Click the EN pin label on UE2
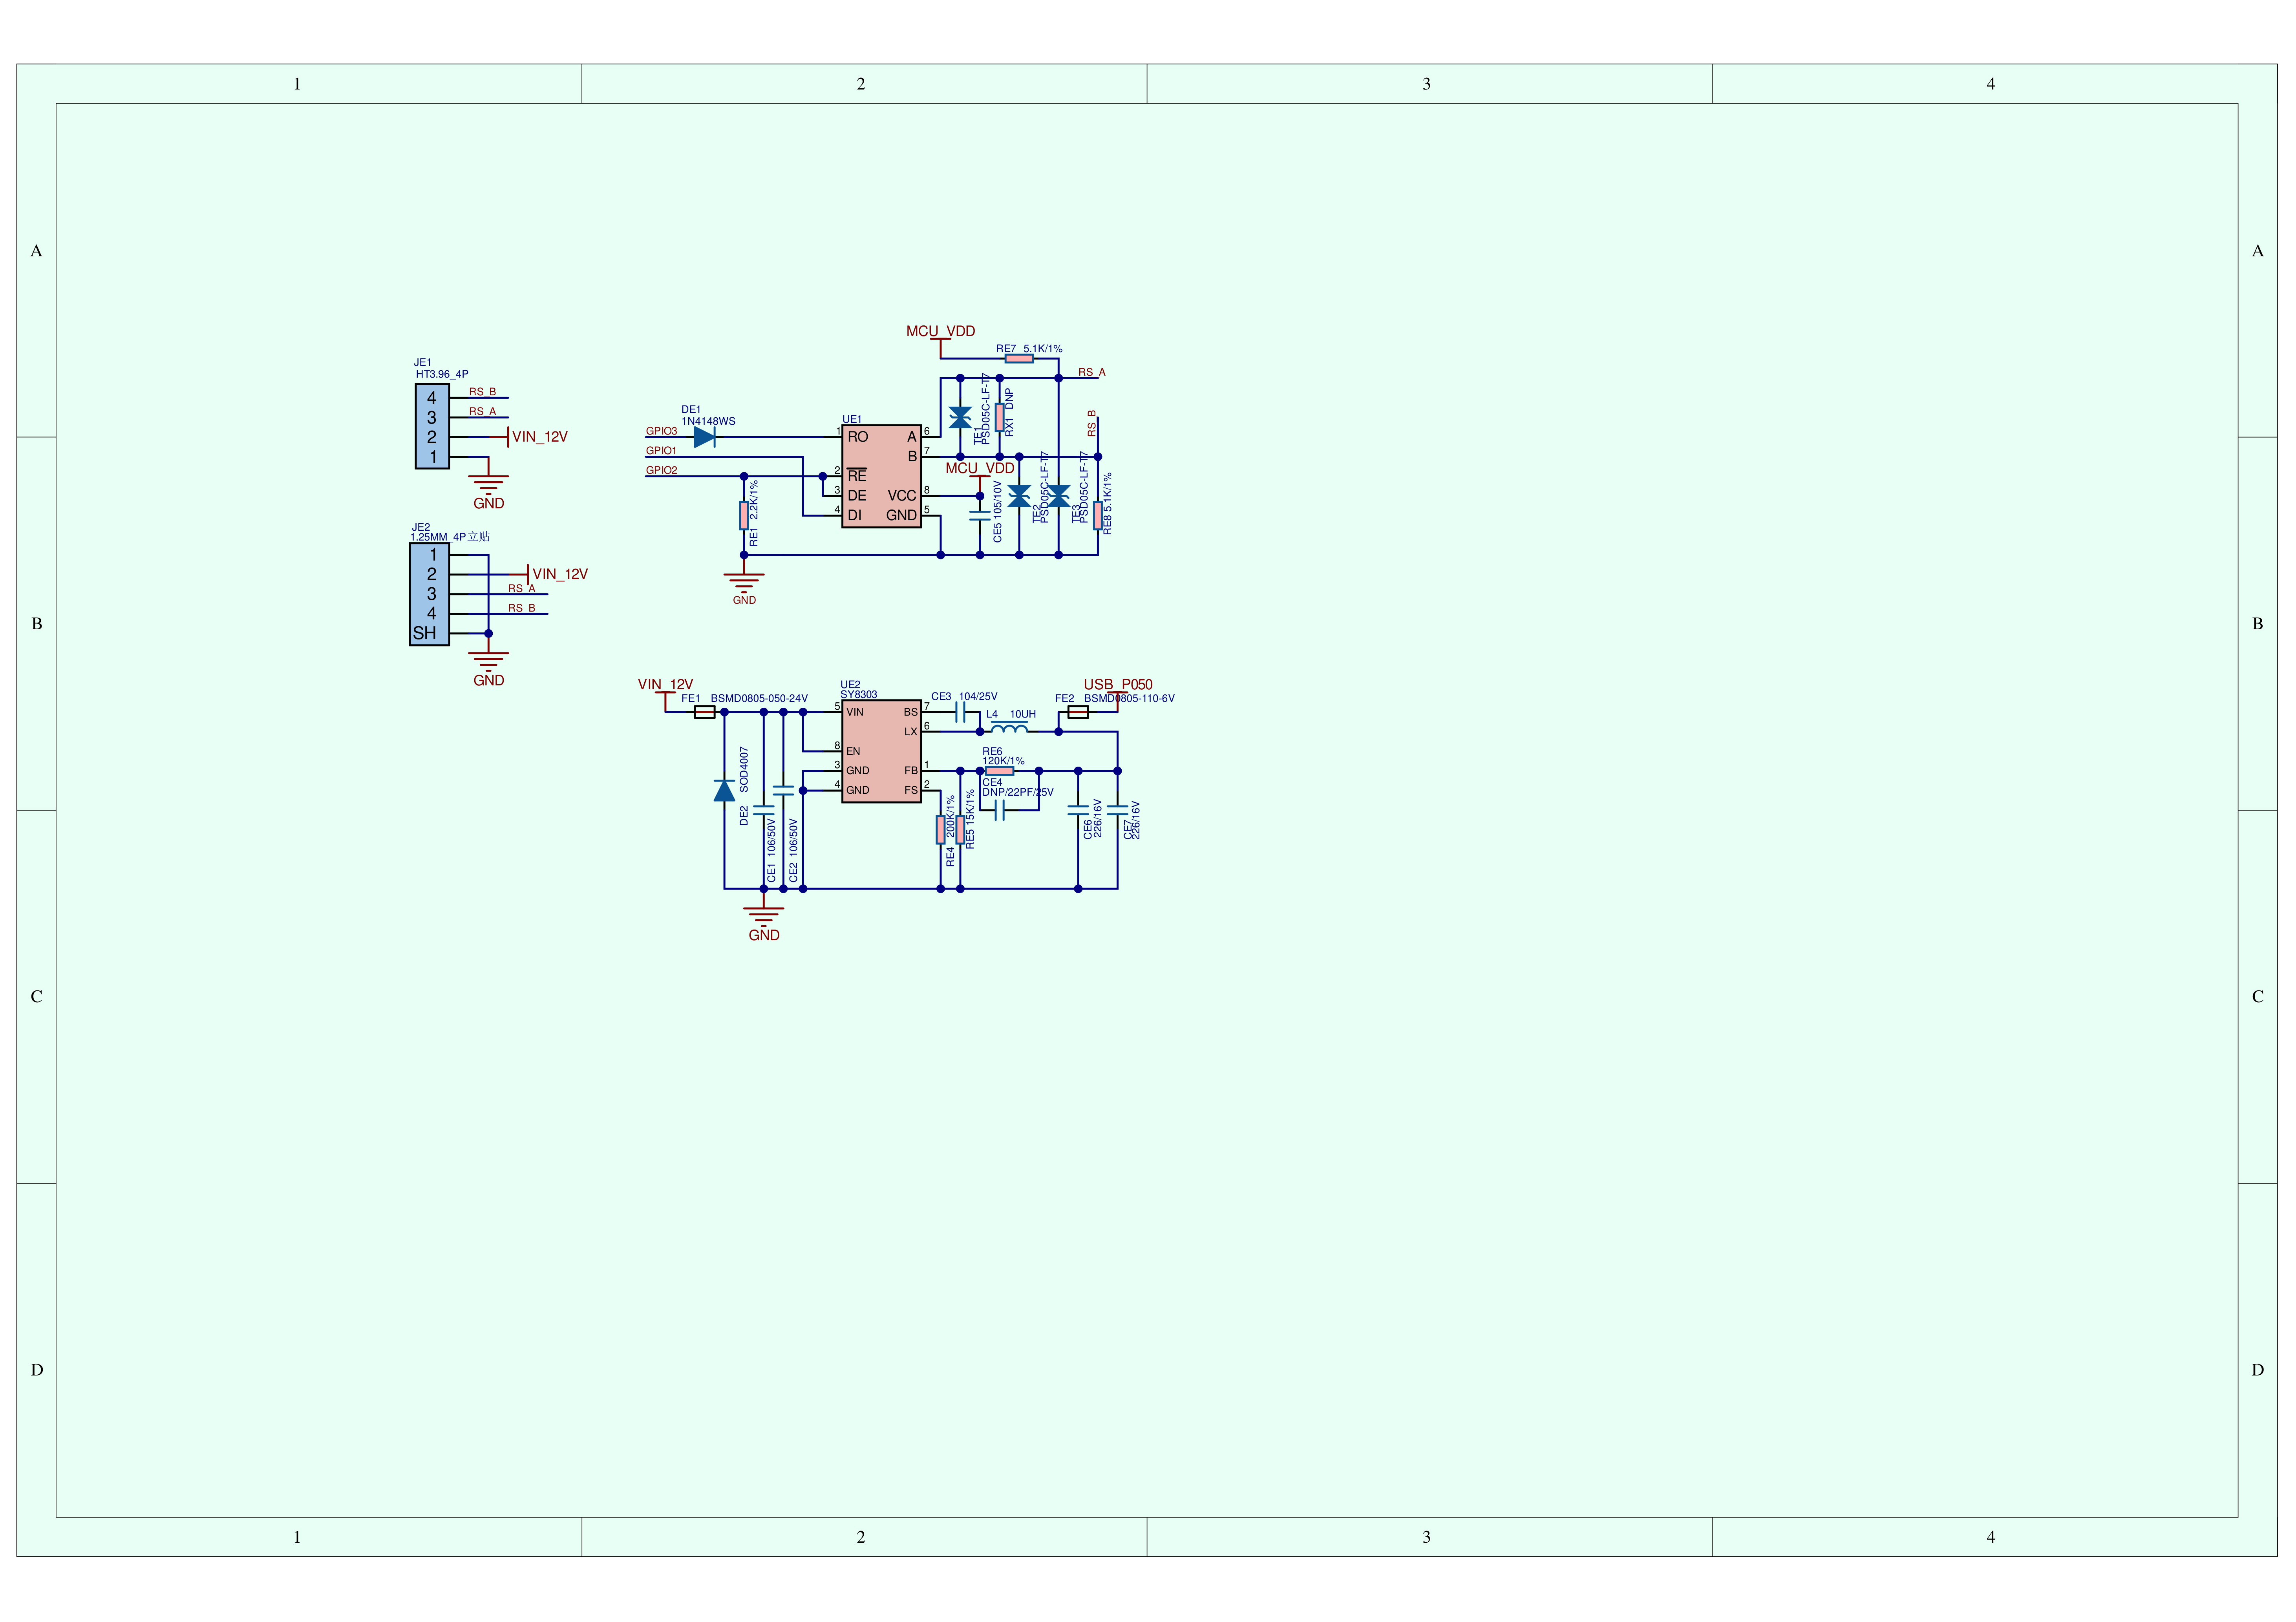Screen dimensions: 2296x1622 tap(853, 751)
